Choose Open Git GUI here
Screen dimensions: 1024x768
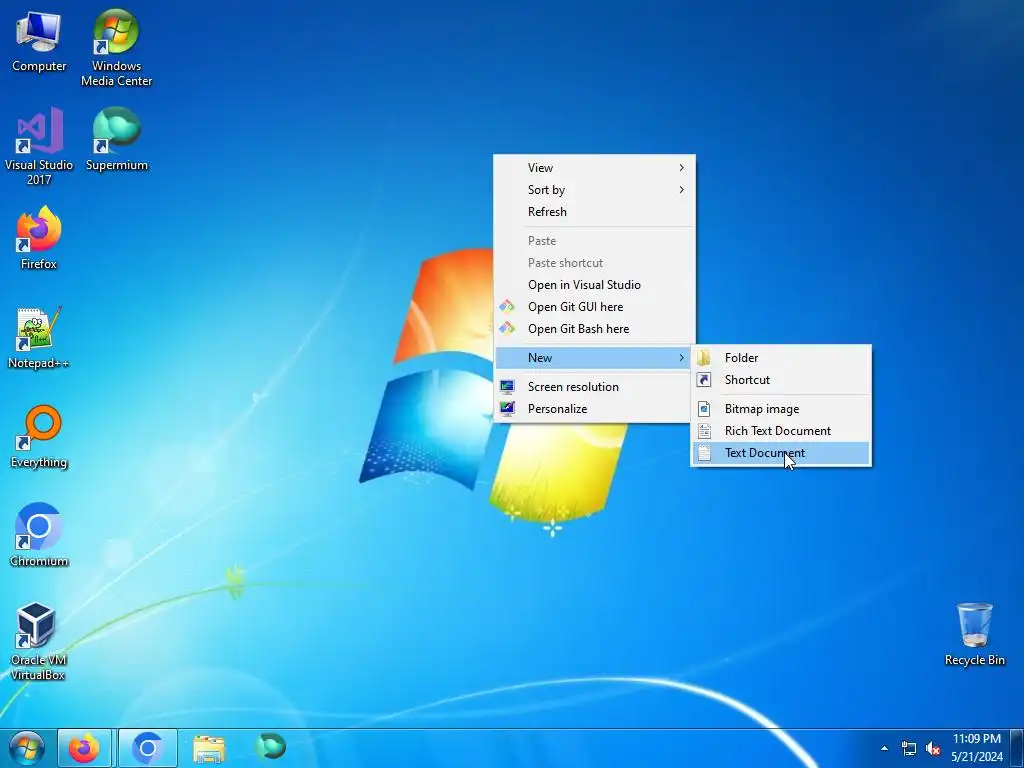594,307
